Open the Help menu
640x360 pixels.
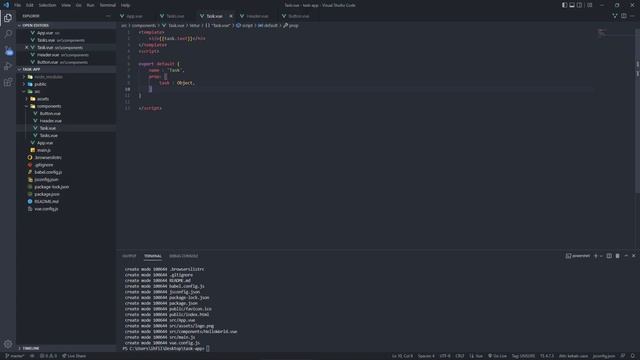click(125, 5)
